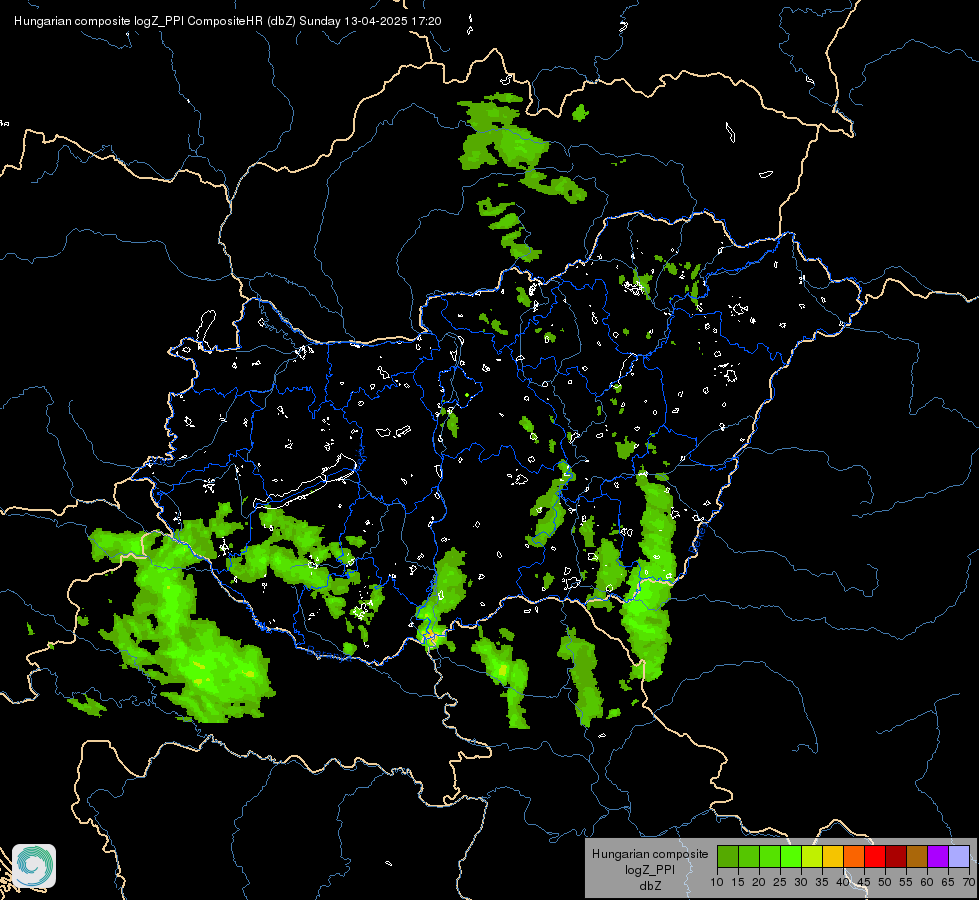Select the 60–65 dBZ purple swatch
The width and height of the screenshot is (979, 900).
938,856
